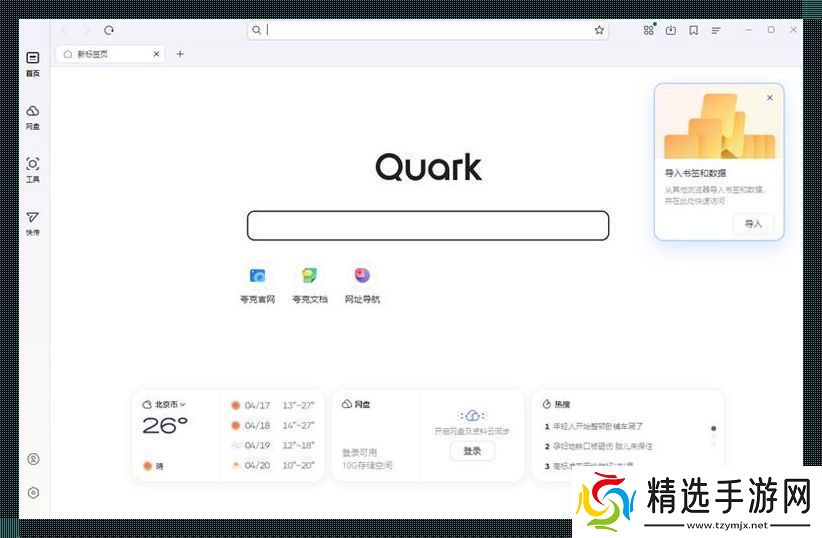This screenshot has height=538, width=822.
Task: Click the Quark logo
Action: [x=428, y=167]
